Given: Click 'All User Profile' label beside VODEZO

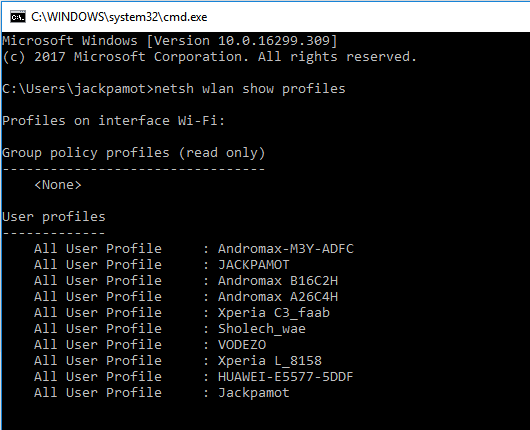Looking at the screenshot, I should pos(98,344).
